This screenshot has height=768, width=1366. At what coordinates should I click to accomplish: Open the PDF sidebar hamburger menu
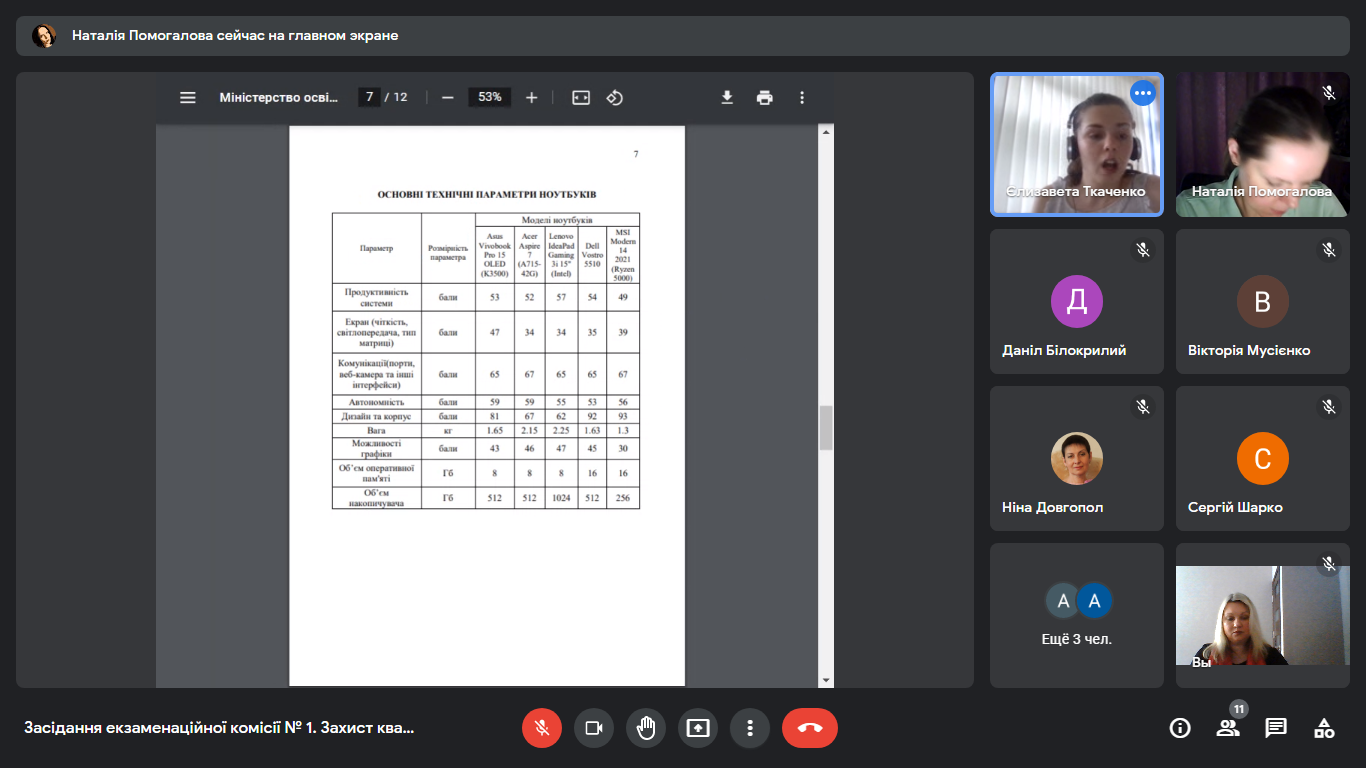[x=188, y=97]
